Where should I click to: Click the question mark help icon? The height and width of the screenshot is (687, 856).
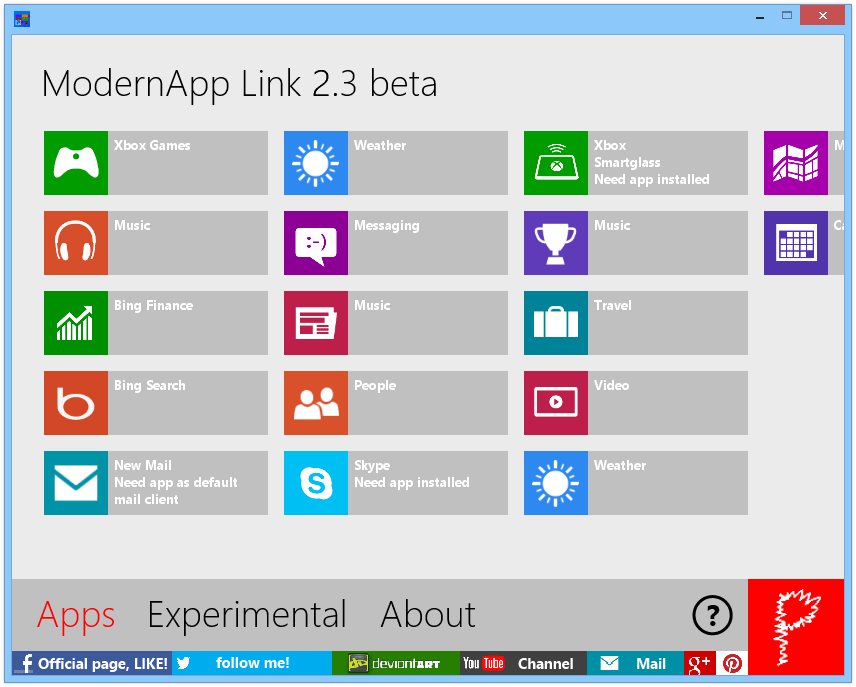coord(712,615)
